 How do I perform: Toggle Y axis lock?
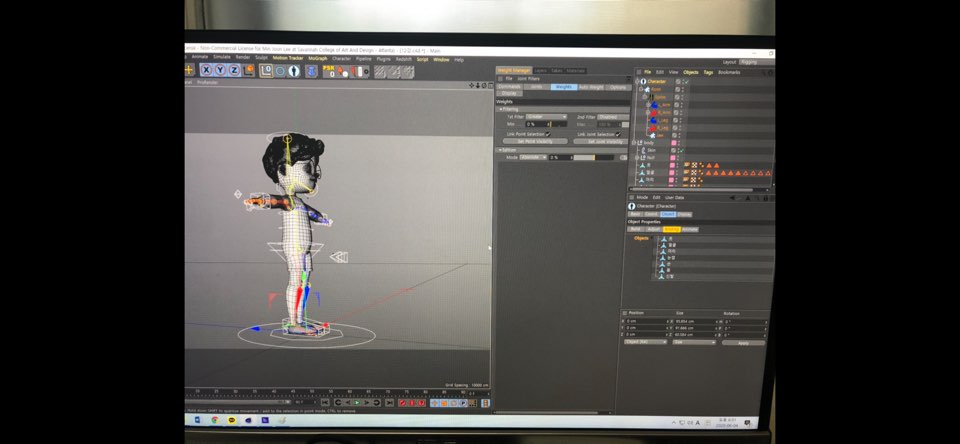220,70
